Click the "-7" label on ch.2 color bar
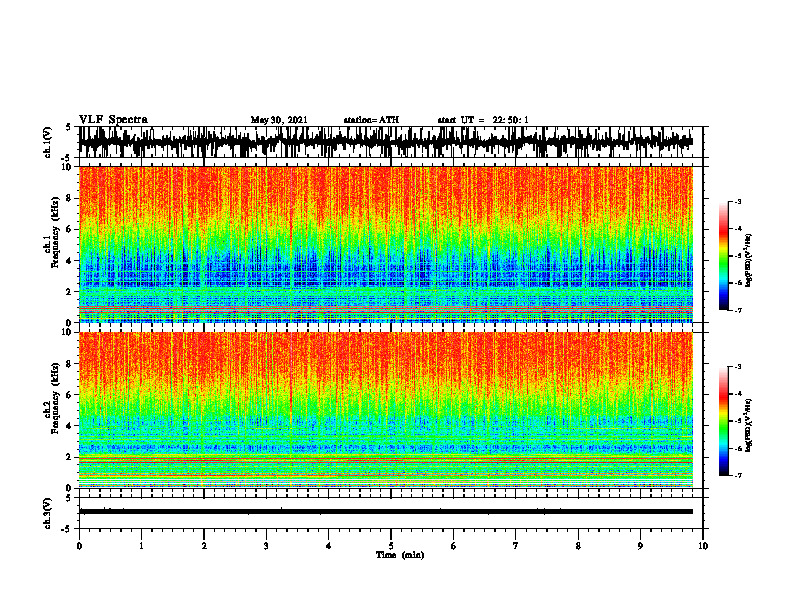The height and width of the screenshot is (612, 792). point(737,475)
